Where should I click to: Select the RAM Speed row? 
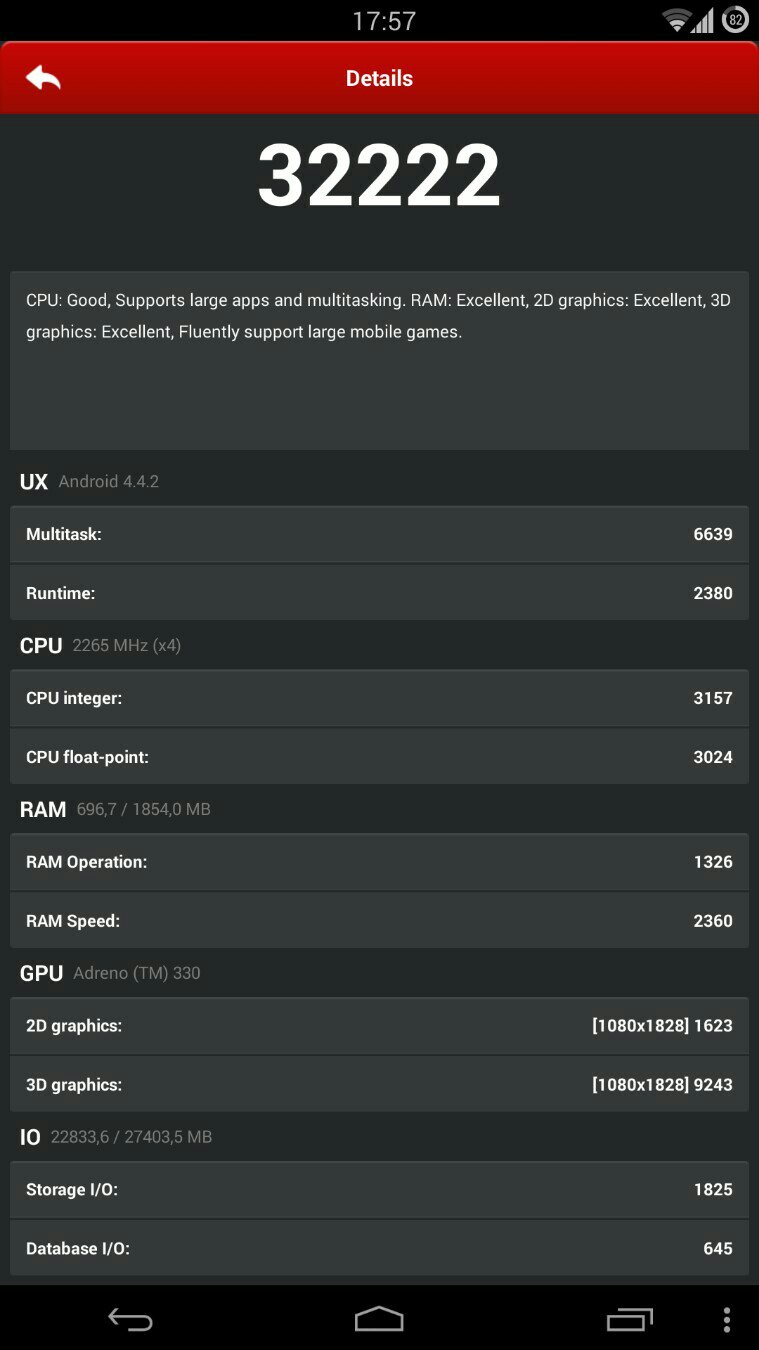coord(379,921)
